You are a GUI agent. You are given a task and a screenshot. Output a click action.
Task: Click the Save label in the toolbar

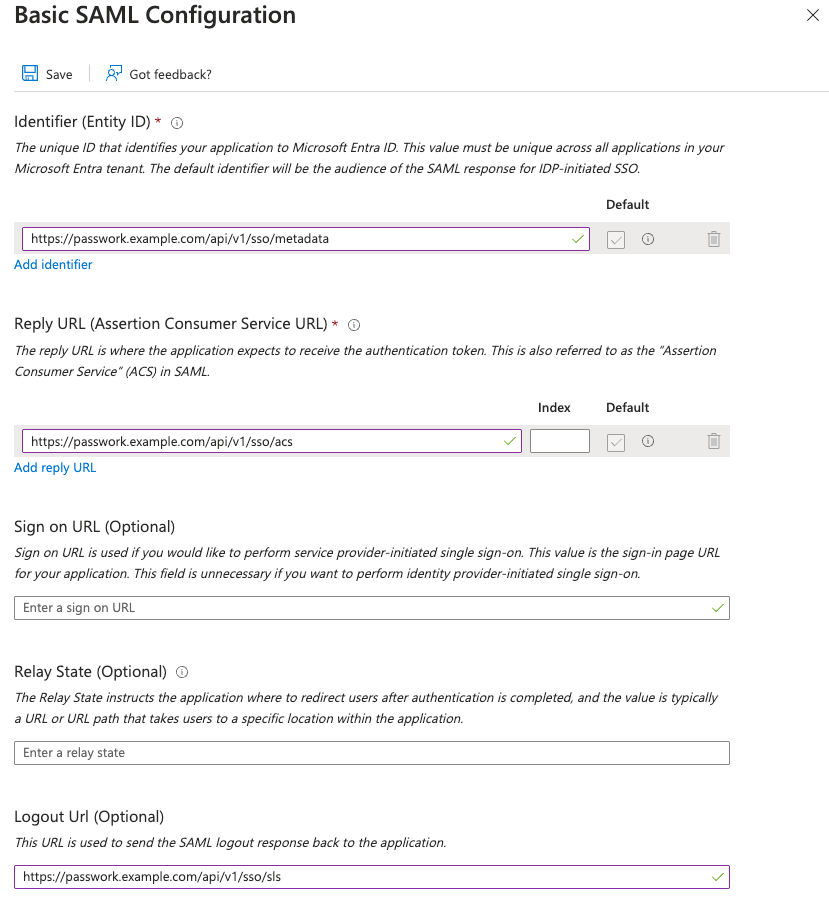[x=59, y=73]
